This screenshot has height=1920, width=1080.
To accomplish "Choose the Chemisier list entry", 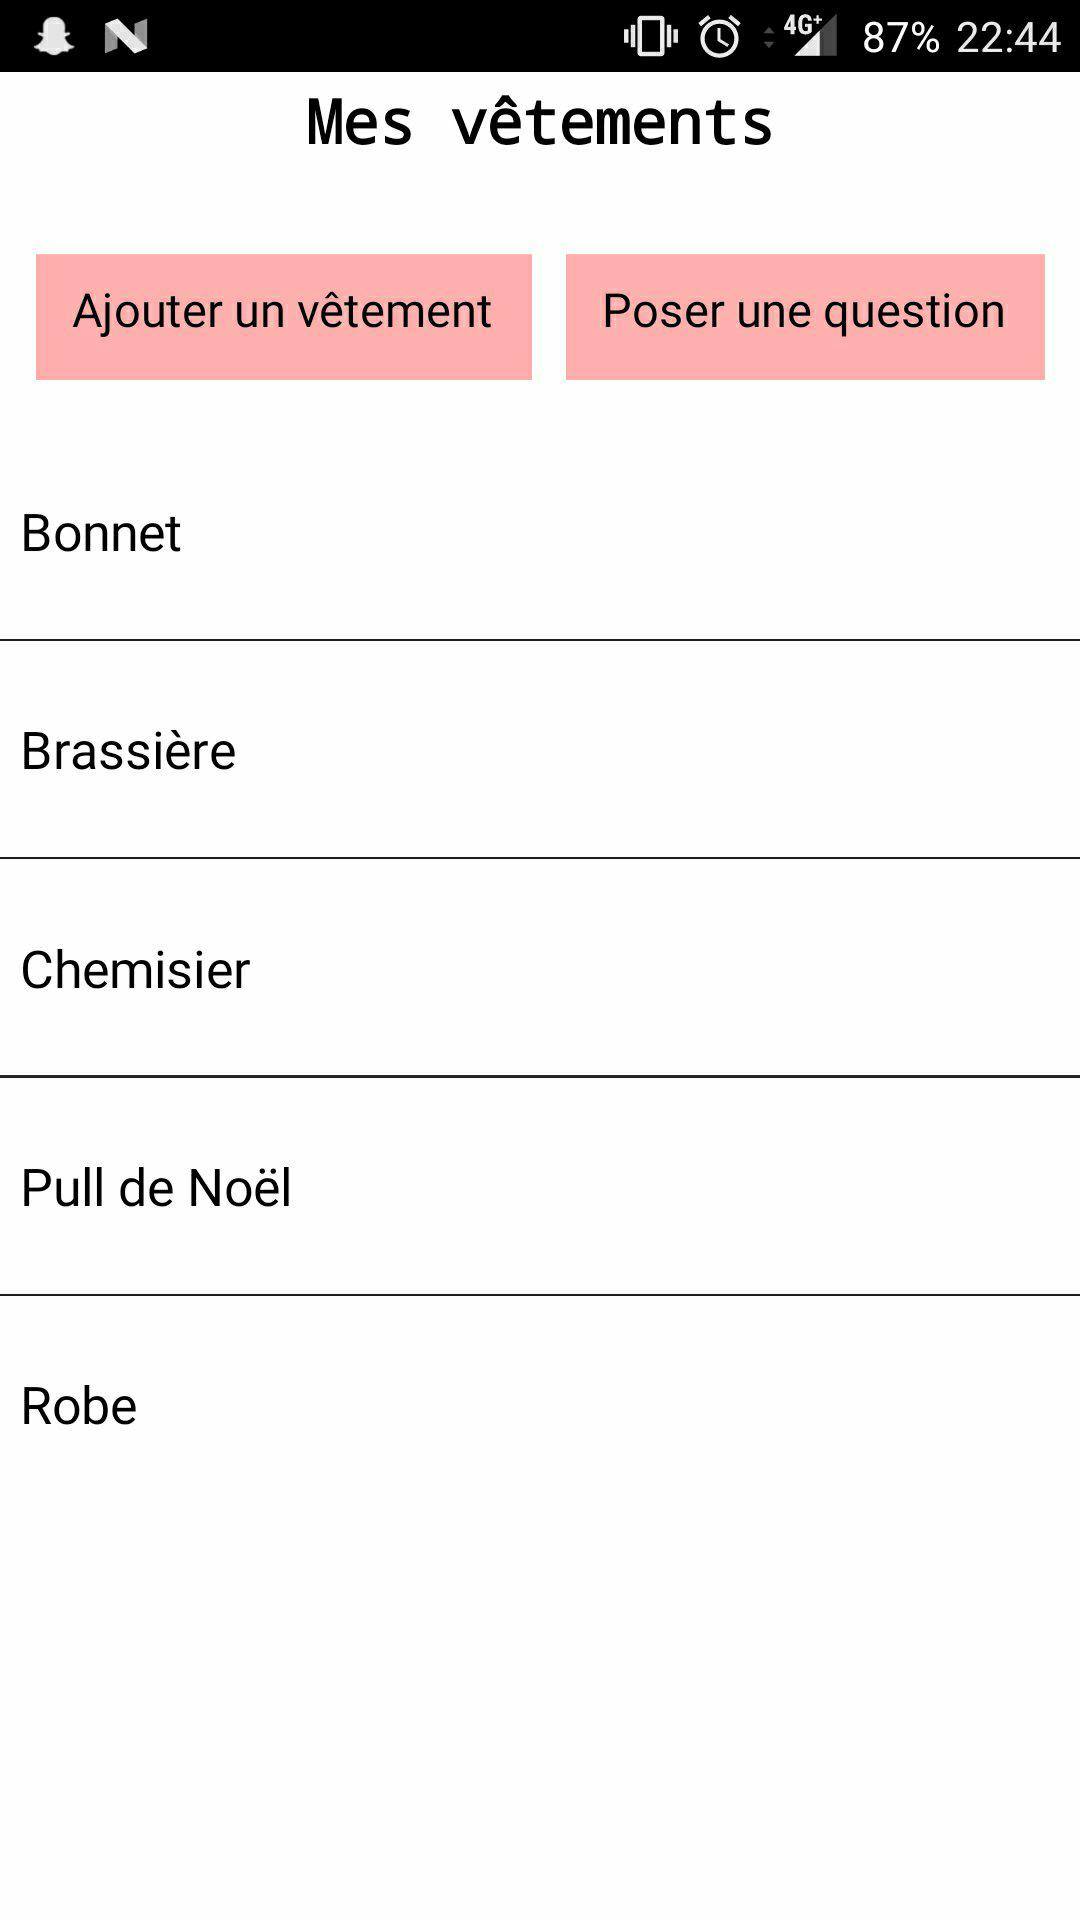I will click(x=540, y=968).
